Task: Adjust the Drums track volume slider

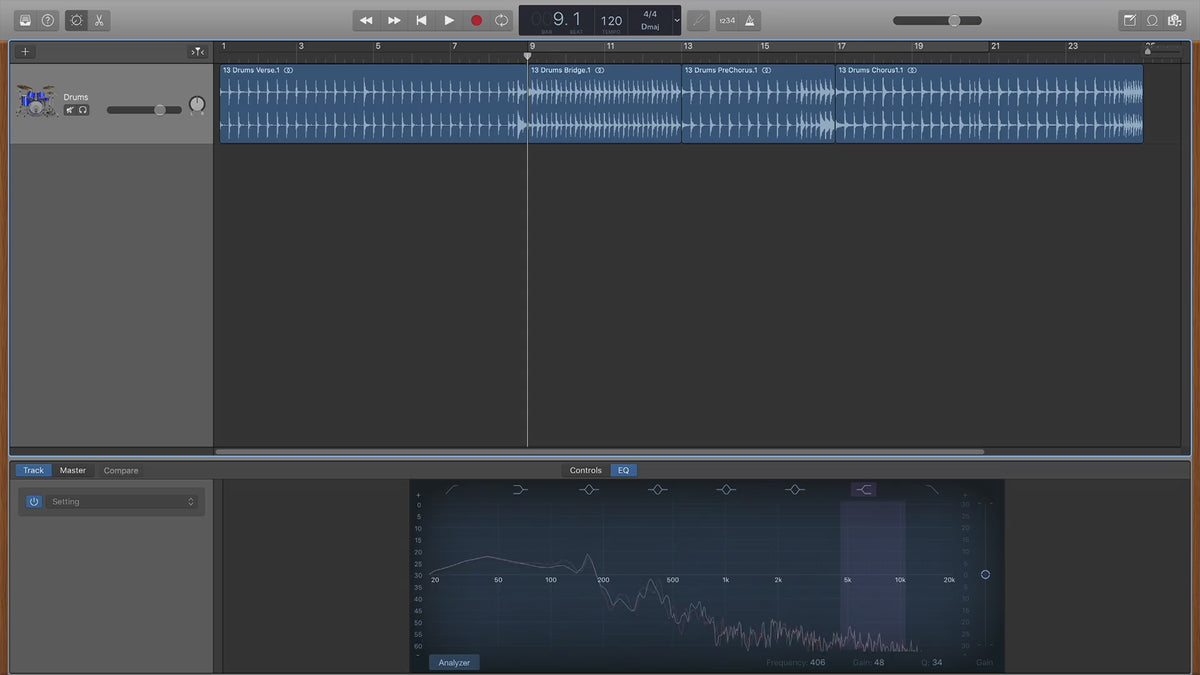Action: point(159,110)
